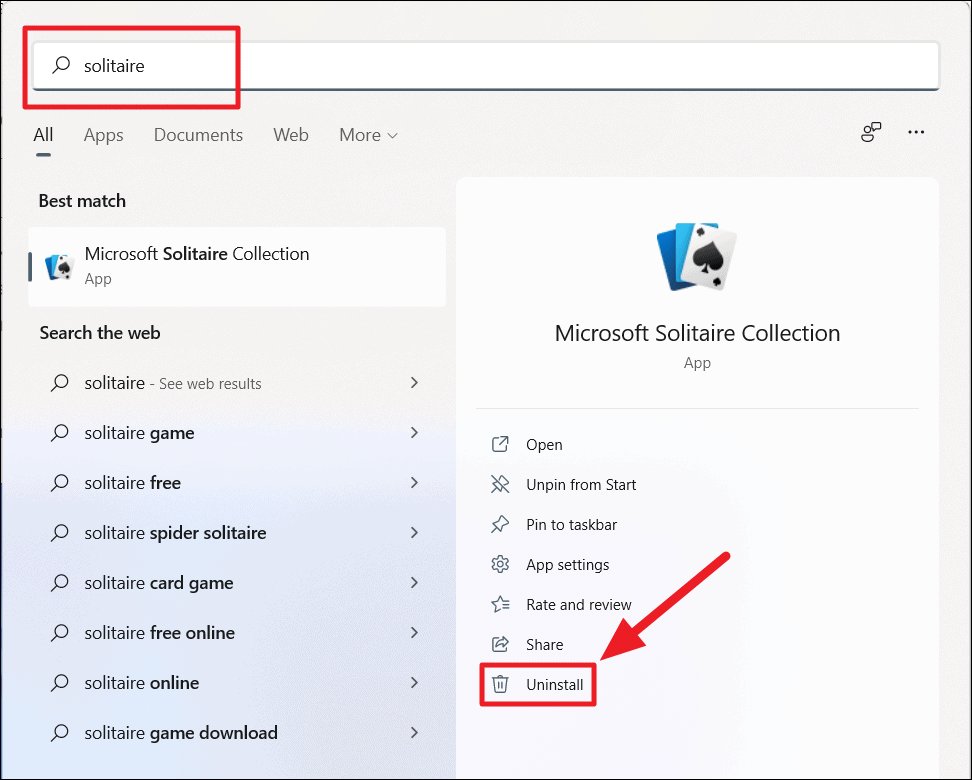Viewport: 972px width, 780px height.
Task: Select the Rate and review icon
Action: click(x=500, y=604)
